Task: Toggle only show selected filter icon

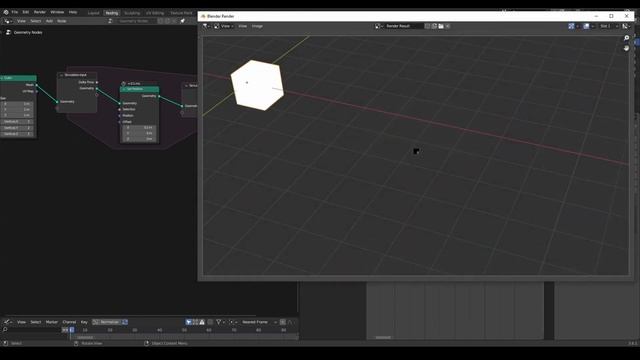Action: click(x=189, y=322)
